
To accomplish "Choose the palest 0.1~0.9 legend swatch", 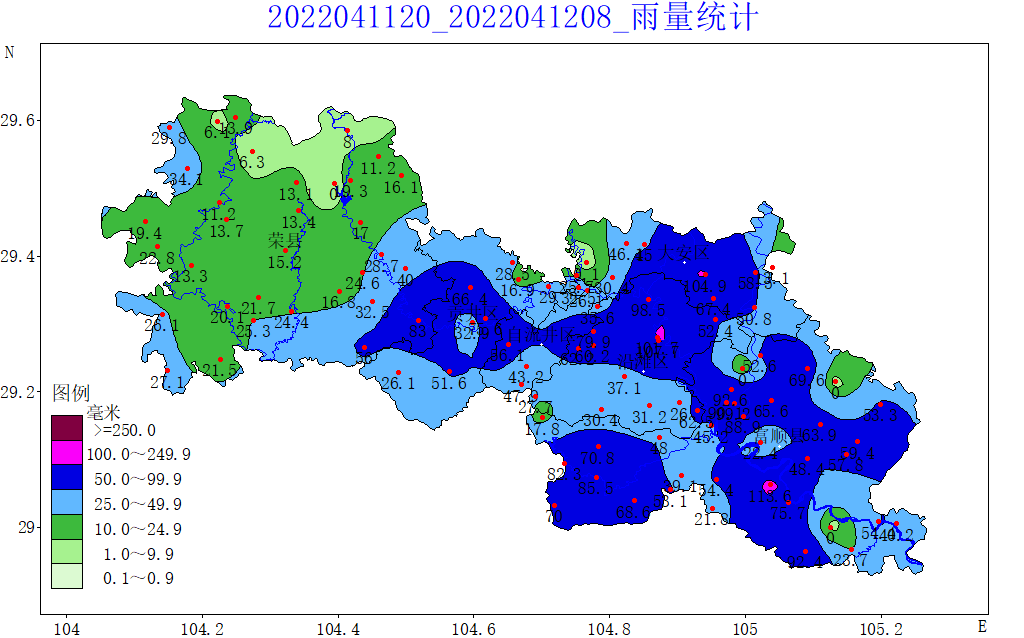I will pos(67,577).
